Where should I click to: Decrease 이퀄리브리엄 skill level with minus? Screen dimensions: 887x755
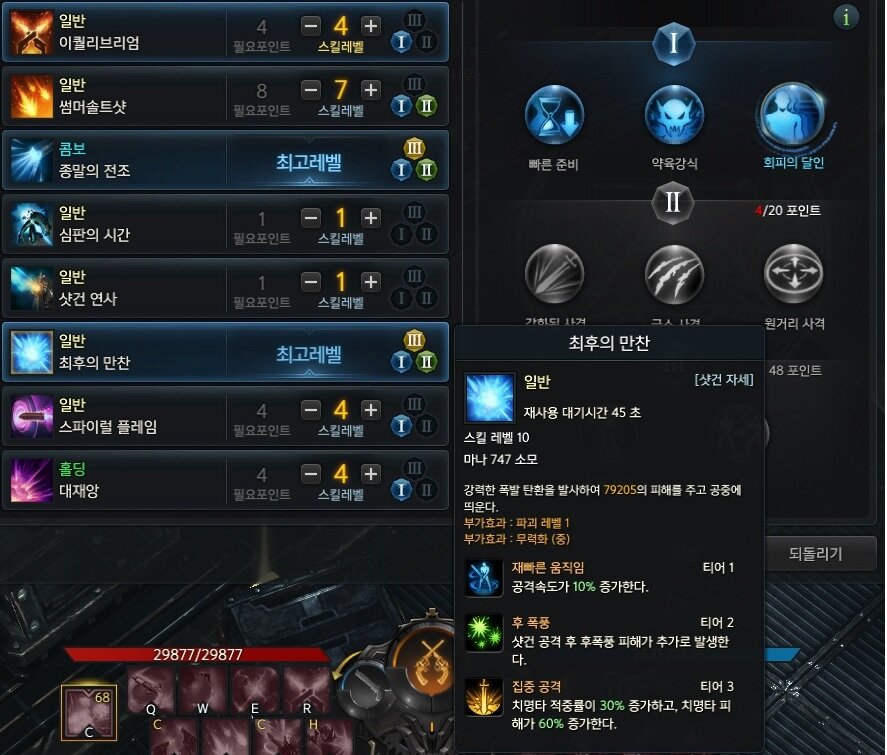[311, 25]
